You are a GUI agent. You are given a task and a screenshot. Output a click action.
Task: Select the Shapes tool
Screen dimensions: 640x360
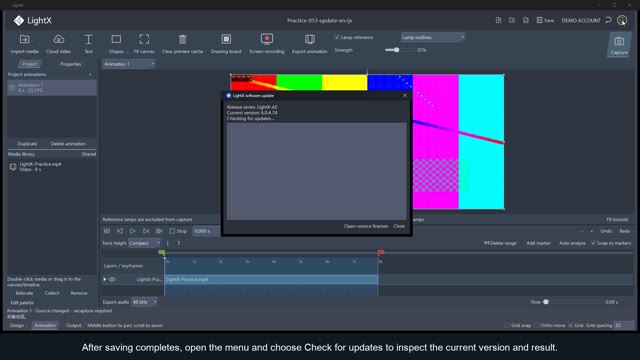[x=116, y=44]
